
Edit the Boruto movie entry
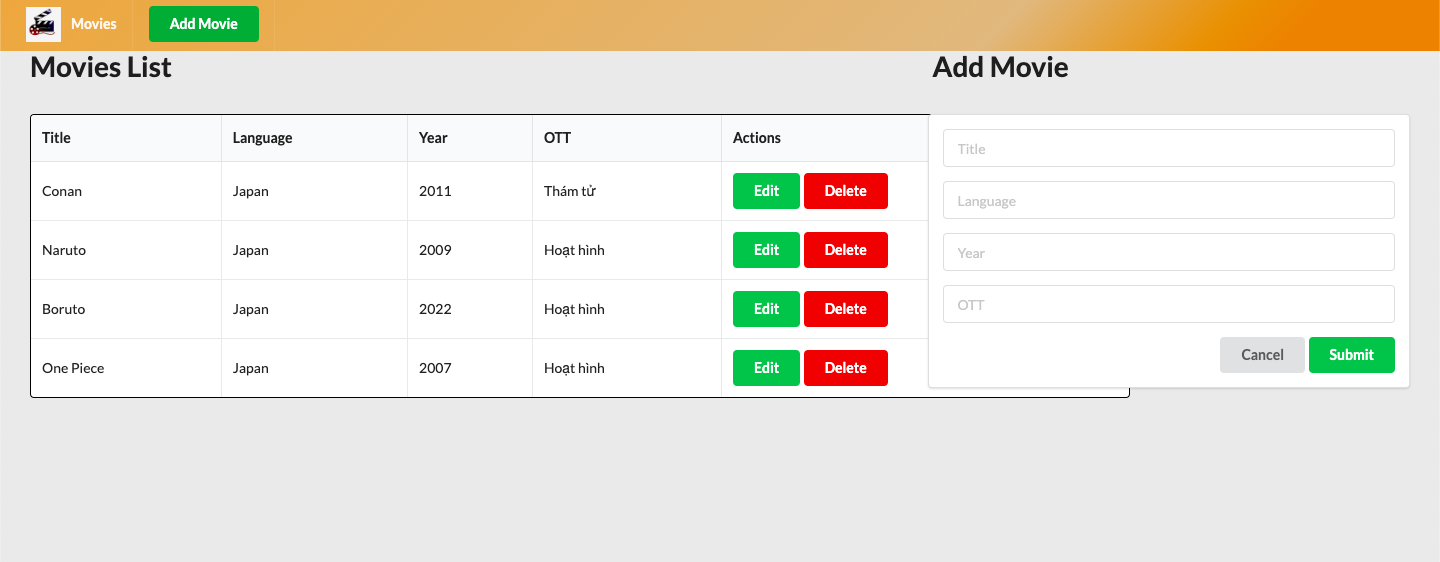[766, 309]
